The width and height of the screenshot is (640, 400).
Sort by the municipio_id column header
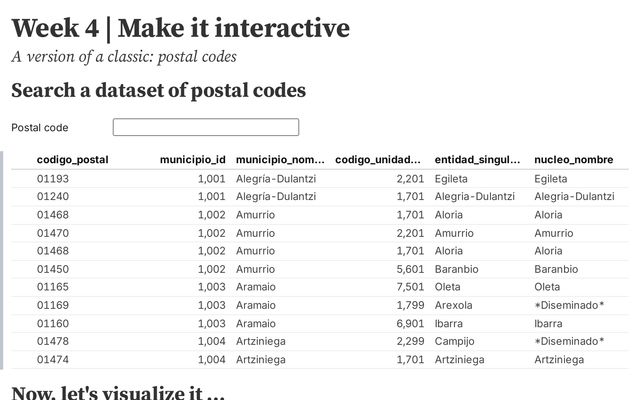192,160
